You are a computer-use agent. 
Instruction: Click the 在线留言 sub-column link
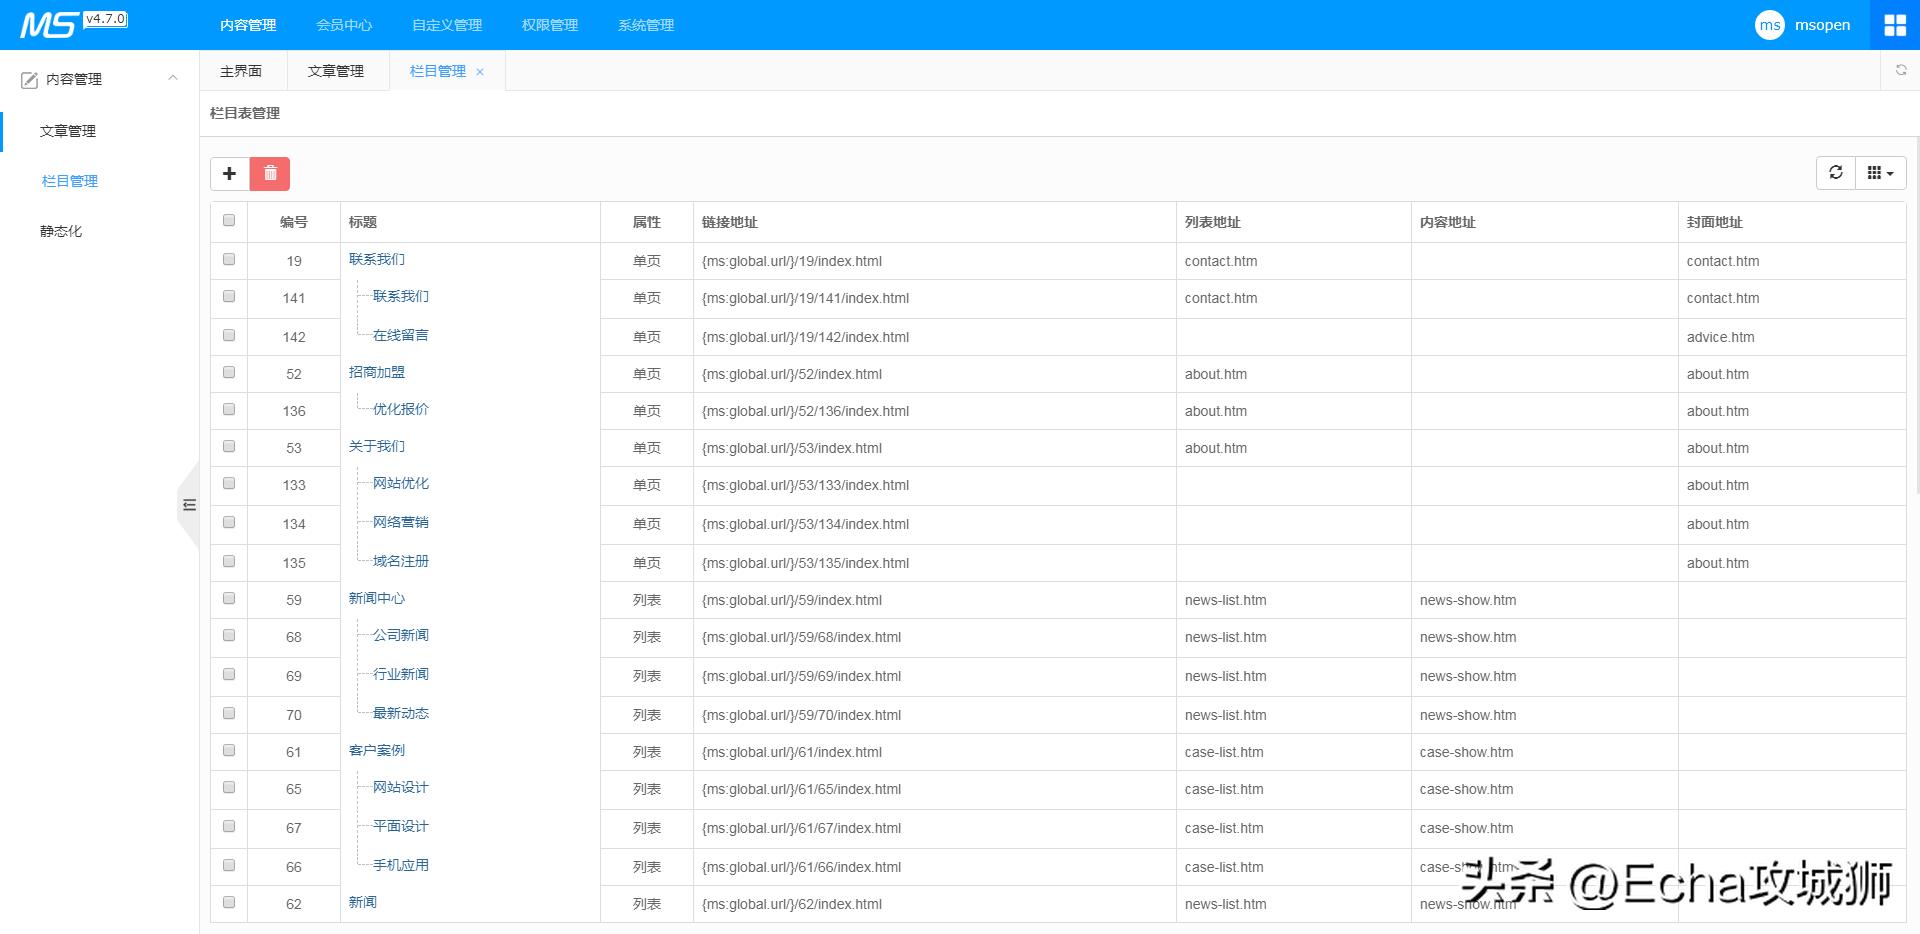point(400,336)
